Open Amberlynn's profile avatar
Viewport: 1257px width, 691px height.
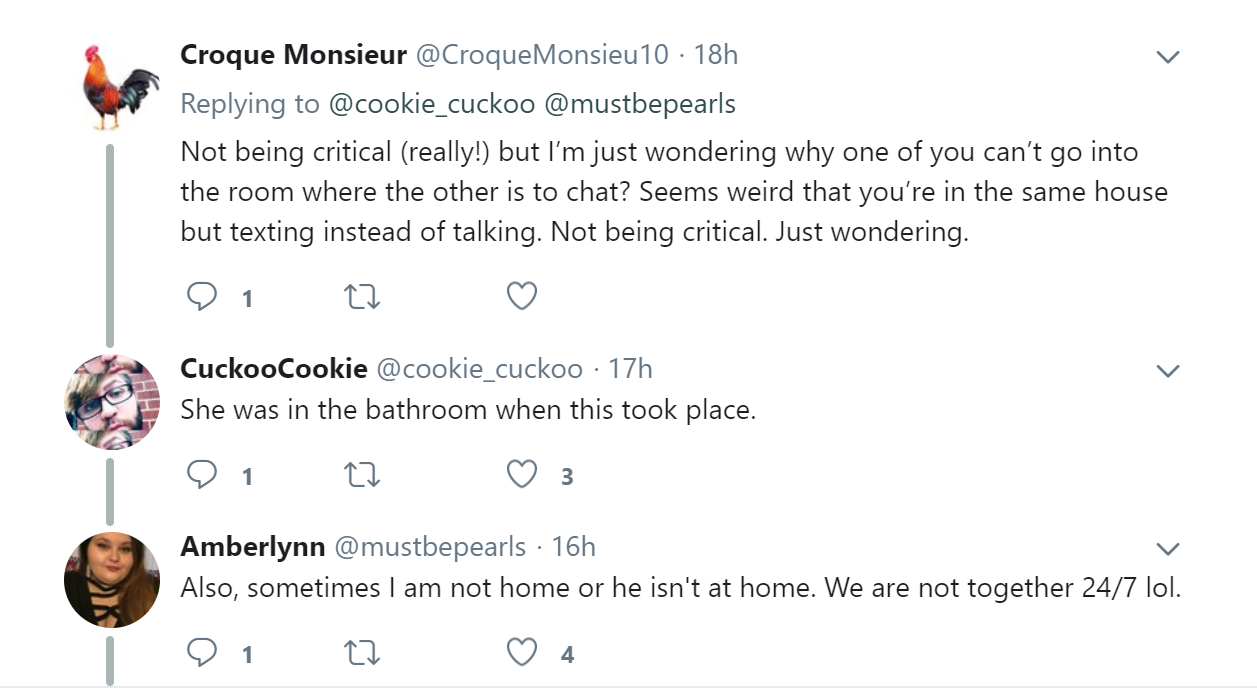pos(112,580)
